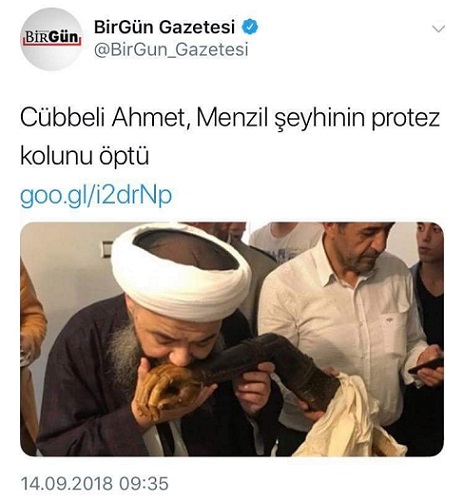Viewport: 464px width, 502px height.
Task: Click the wall light switch in photo
Action: [x=108, y=250]
